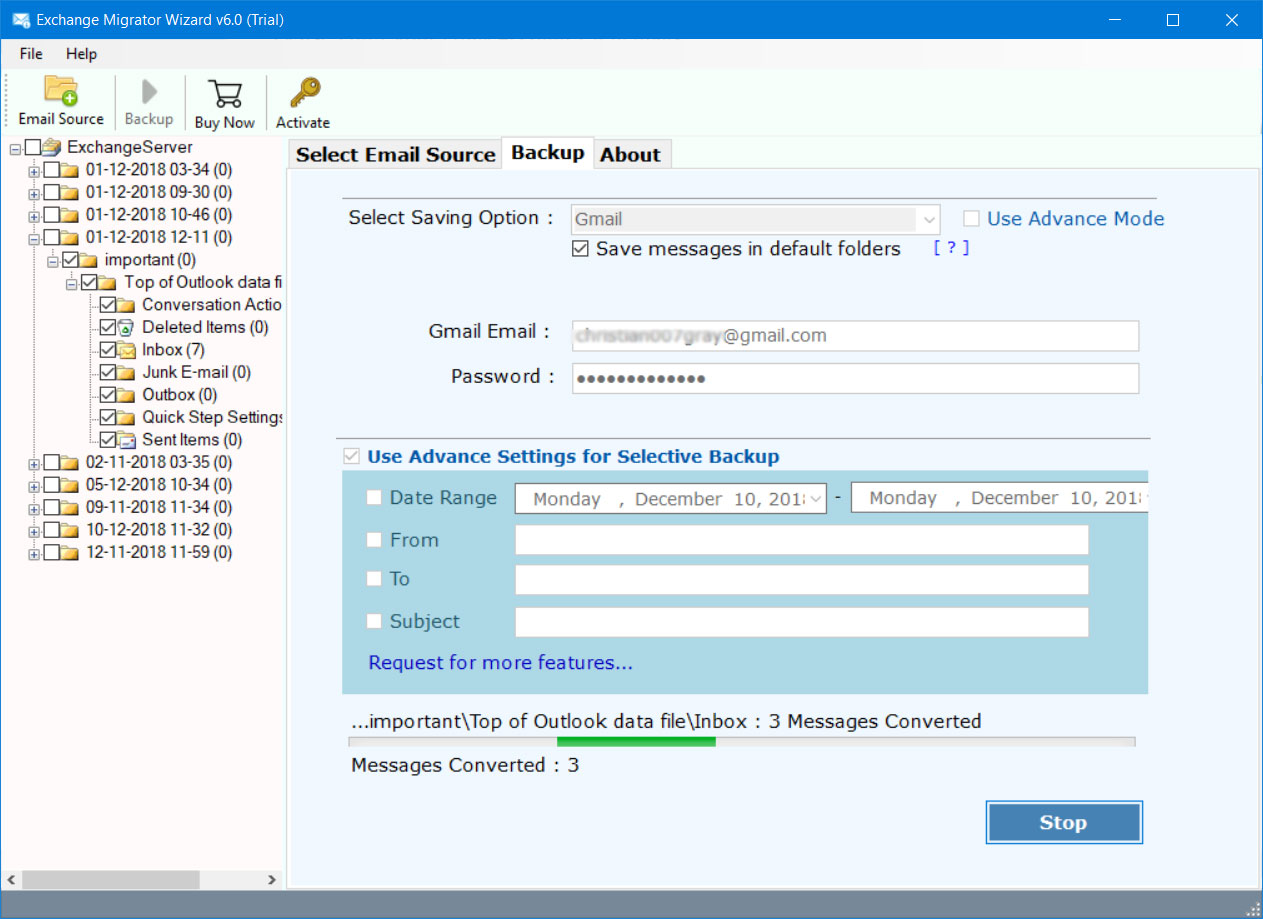Screen dimensions: 1263x919
Task: Switch to the Backup tab
Action: tap(548, 152)
